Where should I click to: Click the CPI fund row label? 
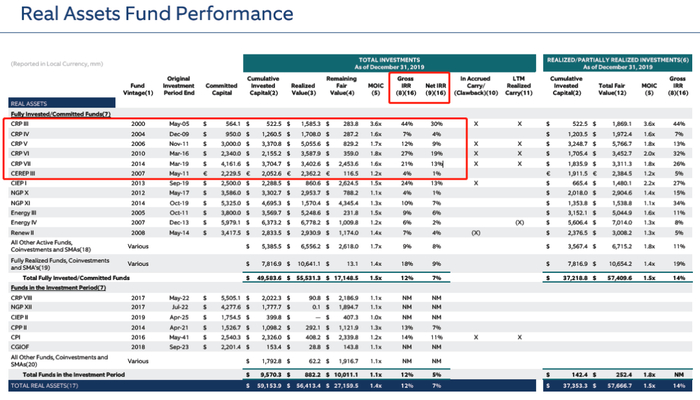(x=16, y=338)
